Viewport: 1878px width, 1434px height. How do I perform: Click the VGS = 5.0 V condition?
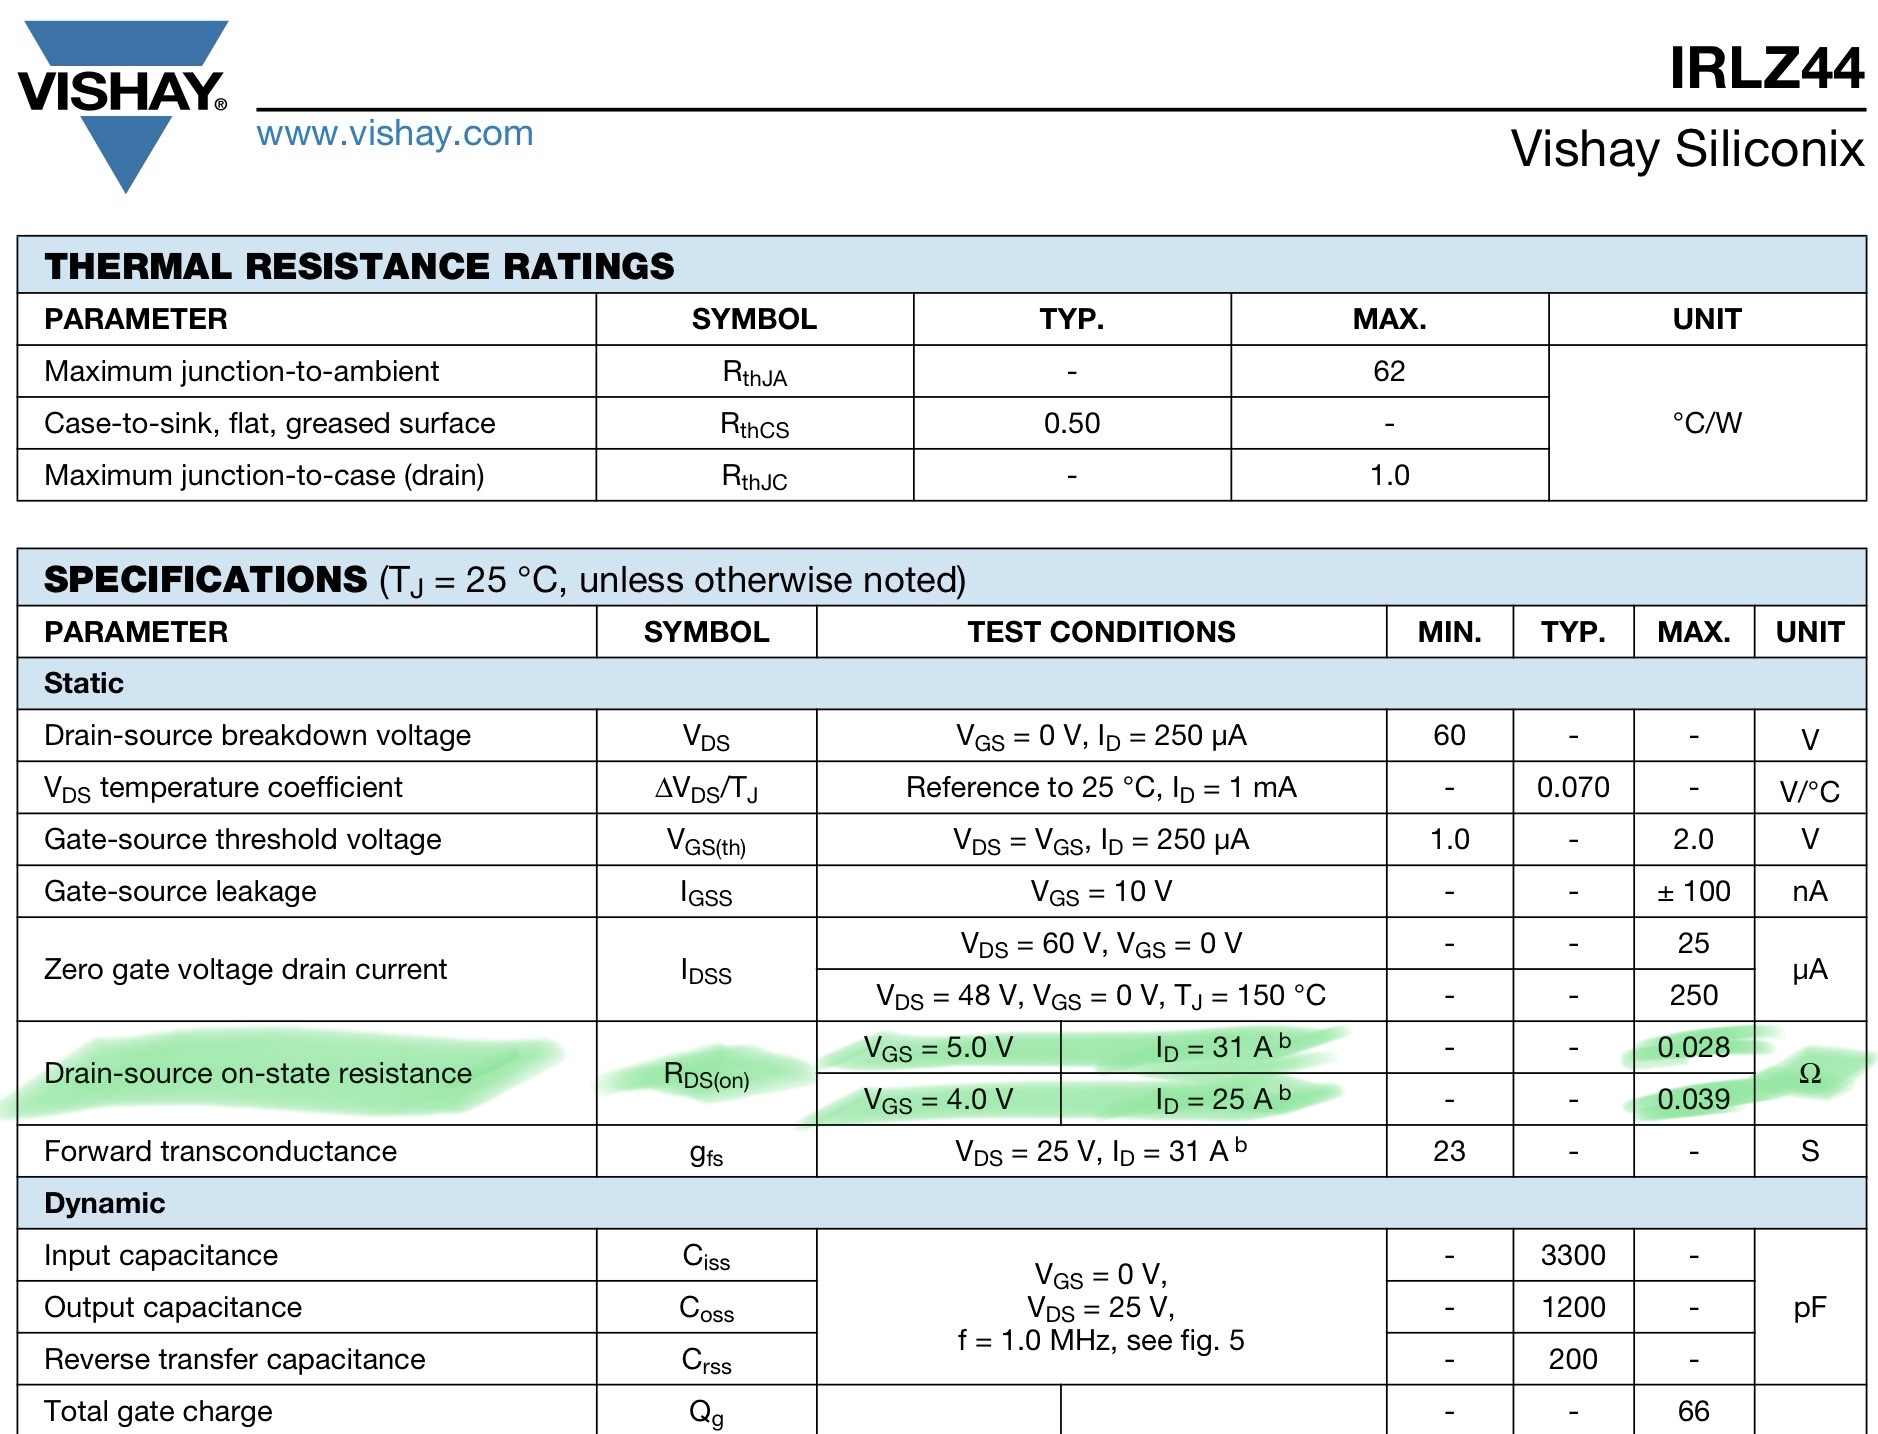click(938, 1049)
